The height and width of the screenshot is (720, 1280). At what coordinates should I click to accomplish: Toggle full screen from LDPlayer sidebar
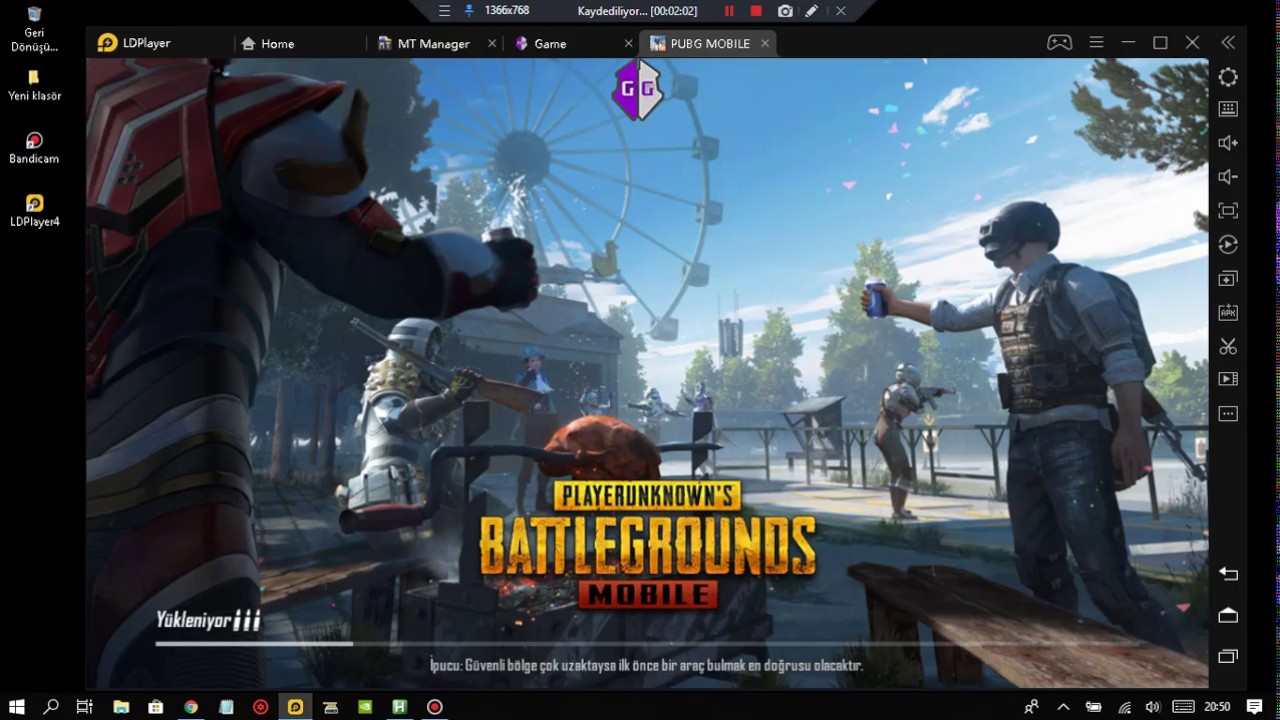tap(1228, 211)
